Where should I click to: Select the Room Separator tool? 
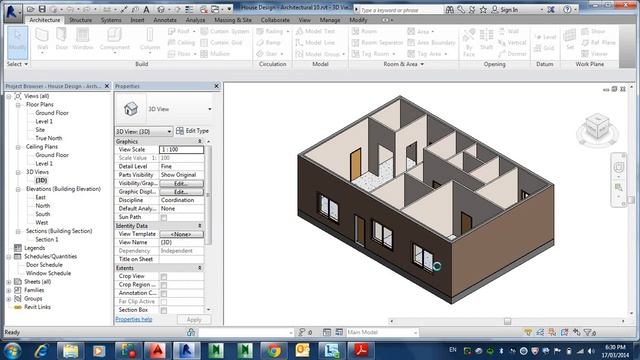click(378, 42)
